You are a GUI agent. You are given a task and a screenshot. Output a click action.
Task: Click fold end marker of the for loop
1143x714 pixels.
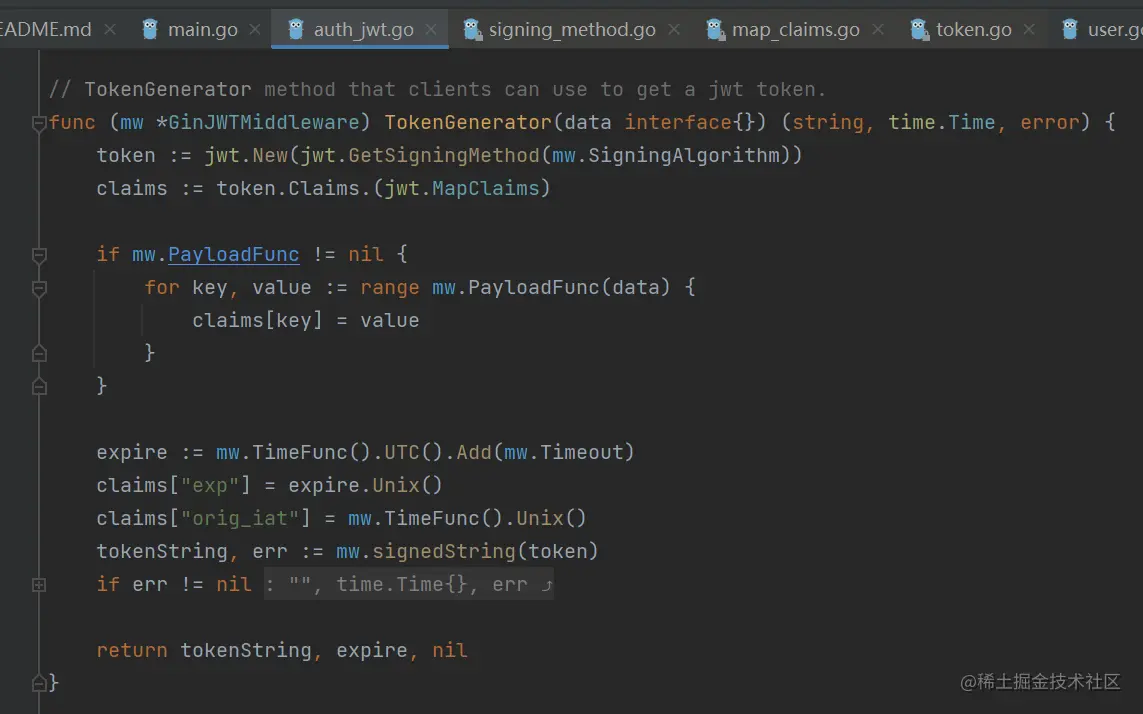click(x=39, y=354)
